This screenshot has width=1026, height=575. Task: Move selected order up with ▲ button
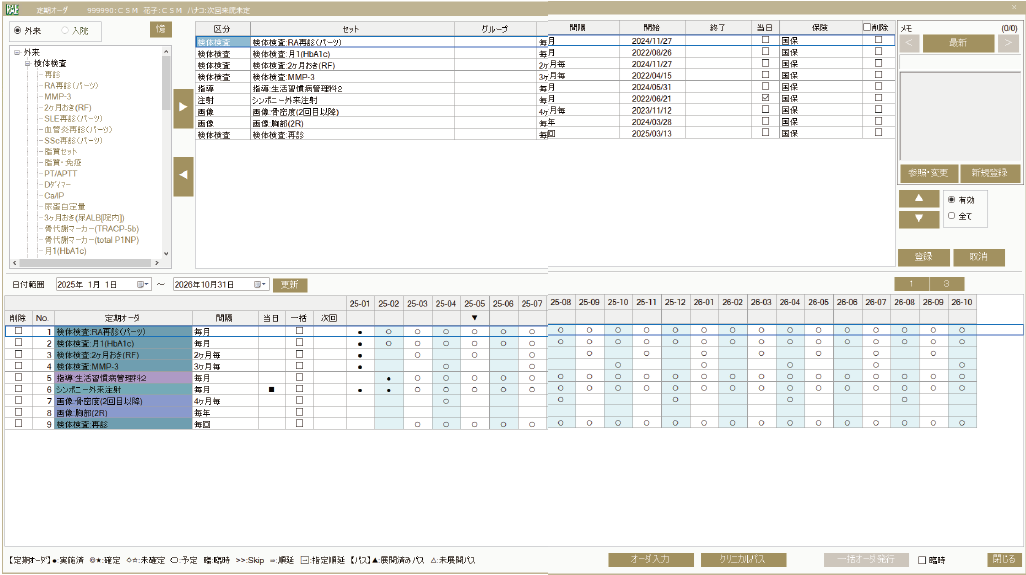tap(919, 199)
